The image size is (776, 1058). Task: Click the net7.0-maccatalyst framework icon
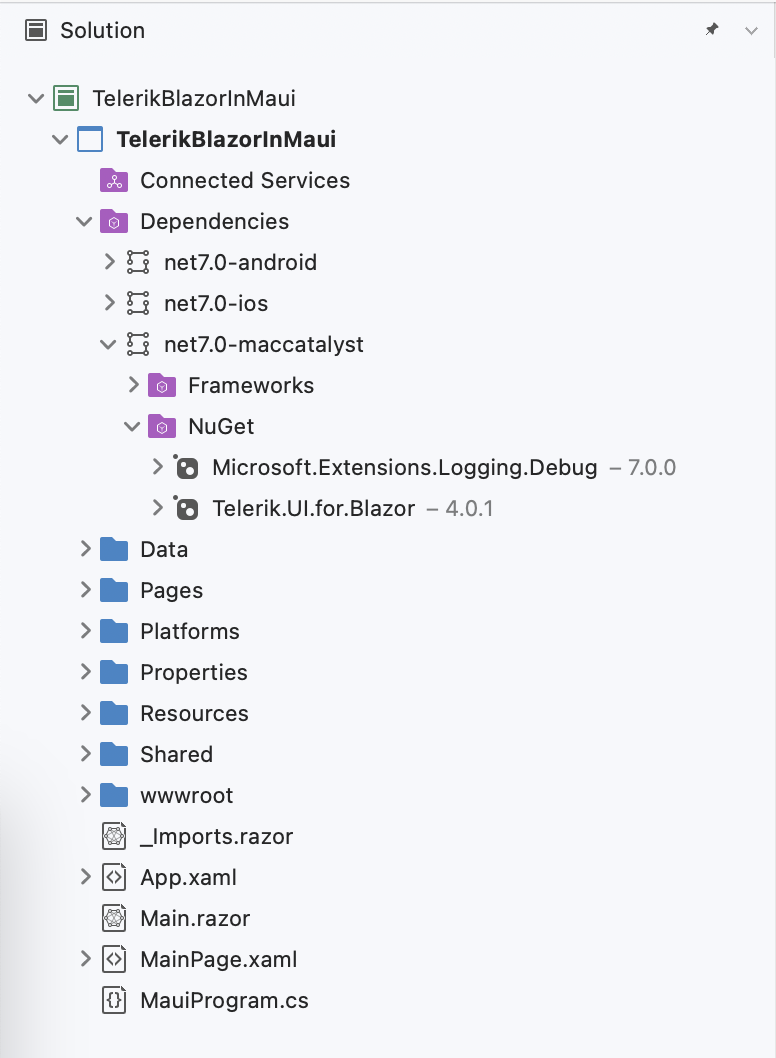point(138,345)
